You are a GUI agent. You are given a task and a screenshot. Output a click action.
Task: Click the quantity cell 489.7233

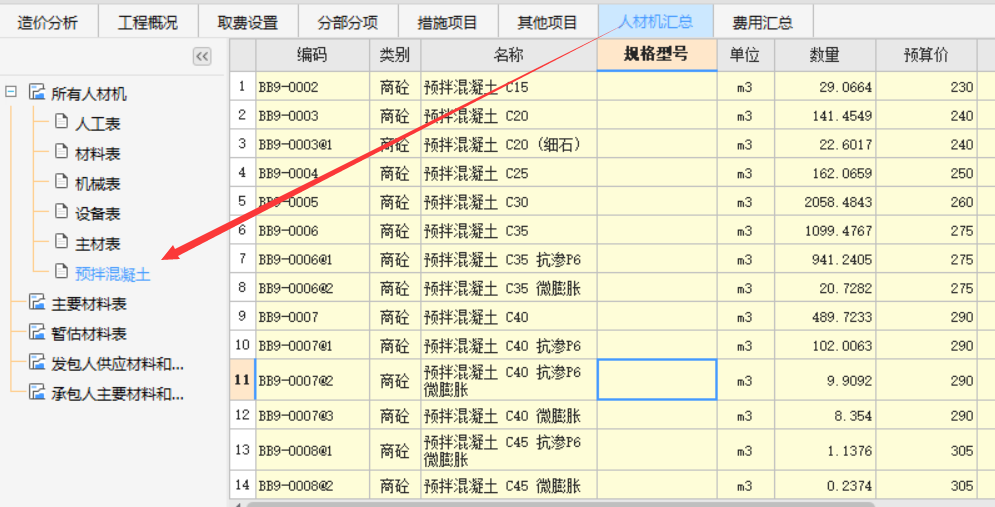pyautogui.click(x=825, y=317)
